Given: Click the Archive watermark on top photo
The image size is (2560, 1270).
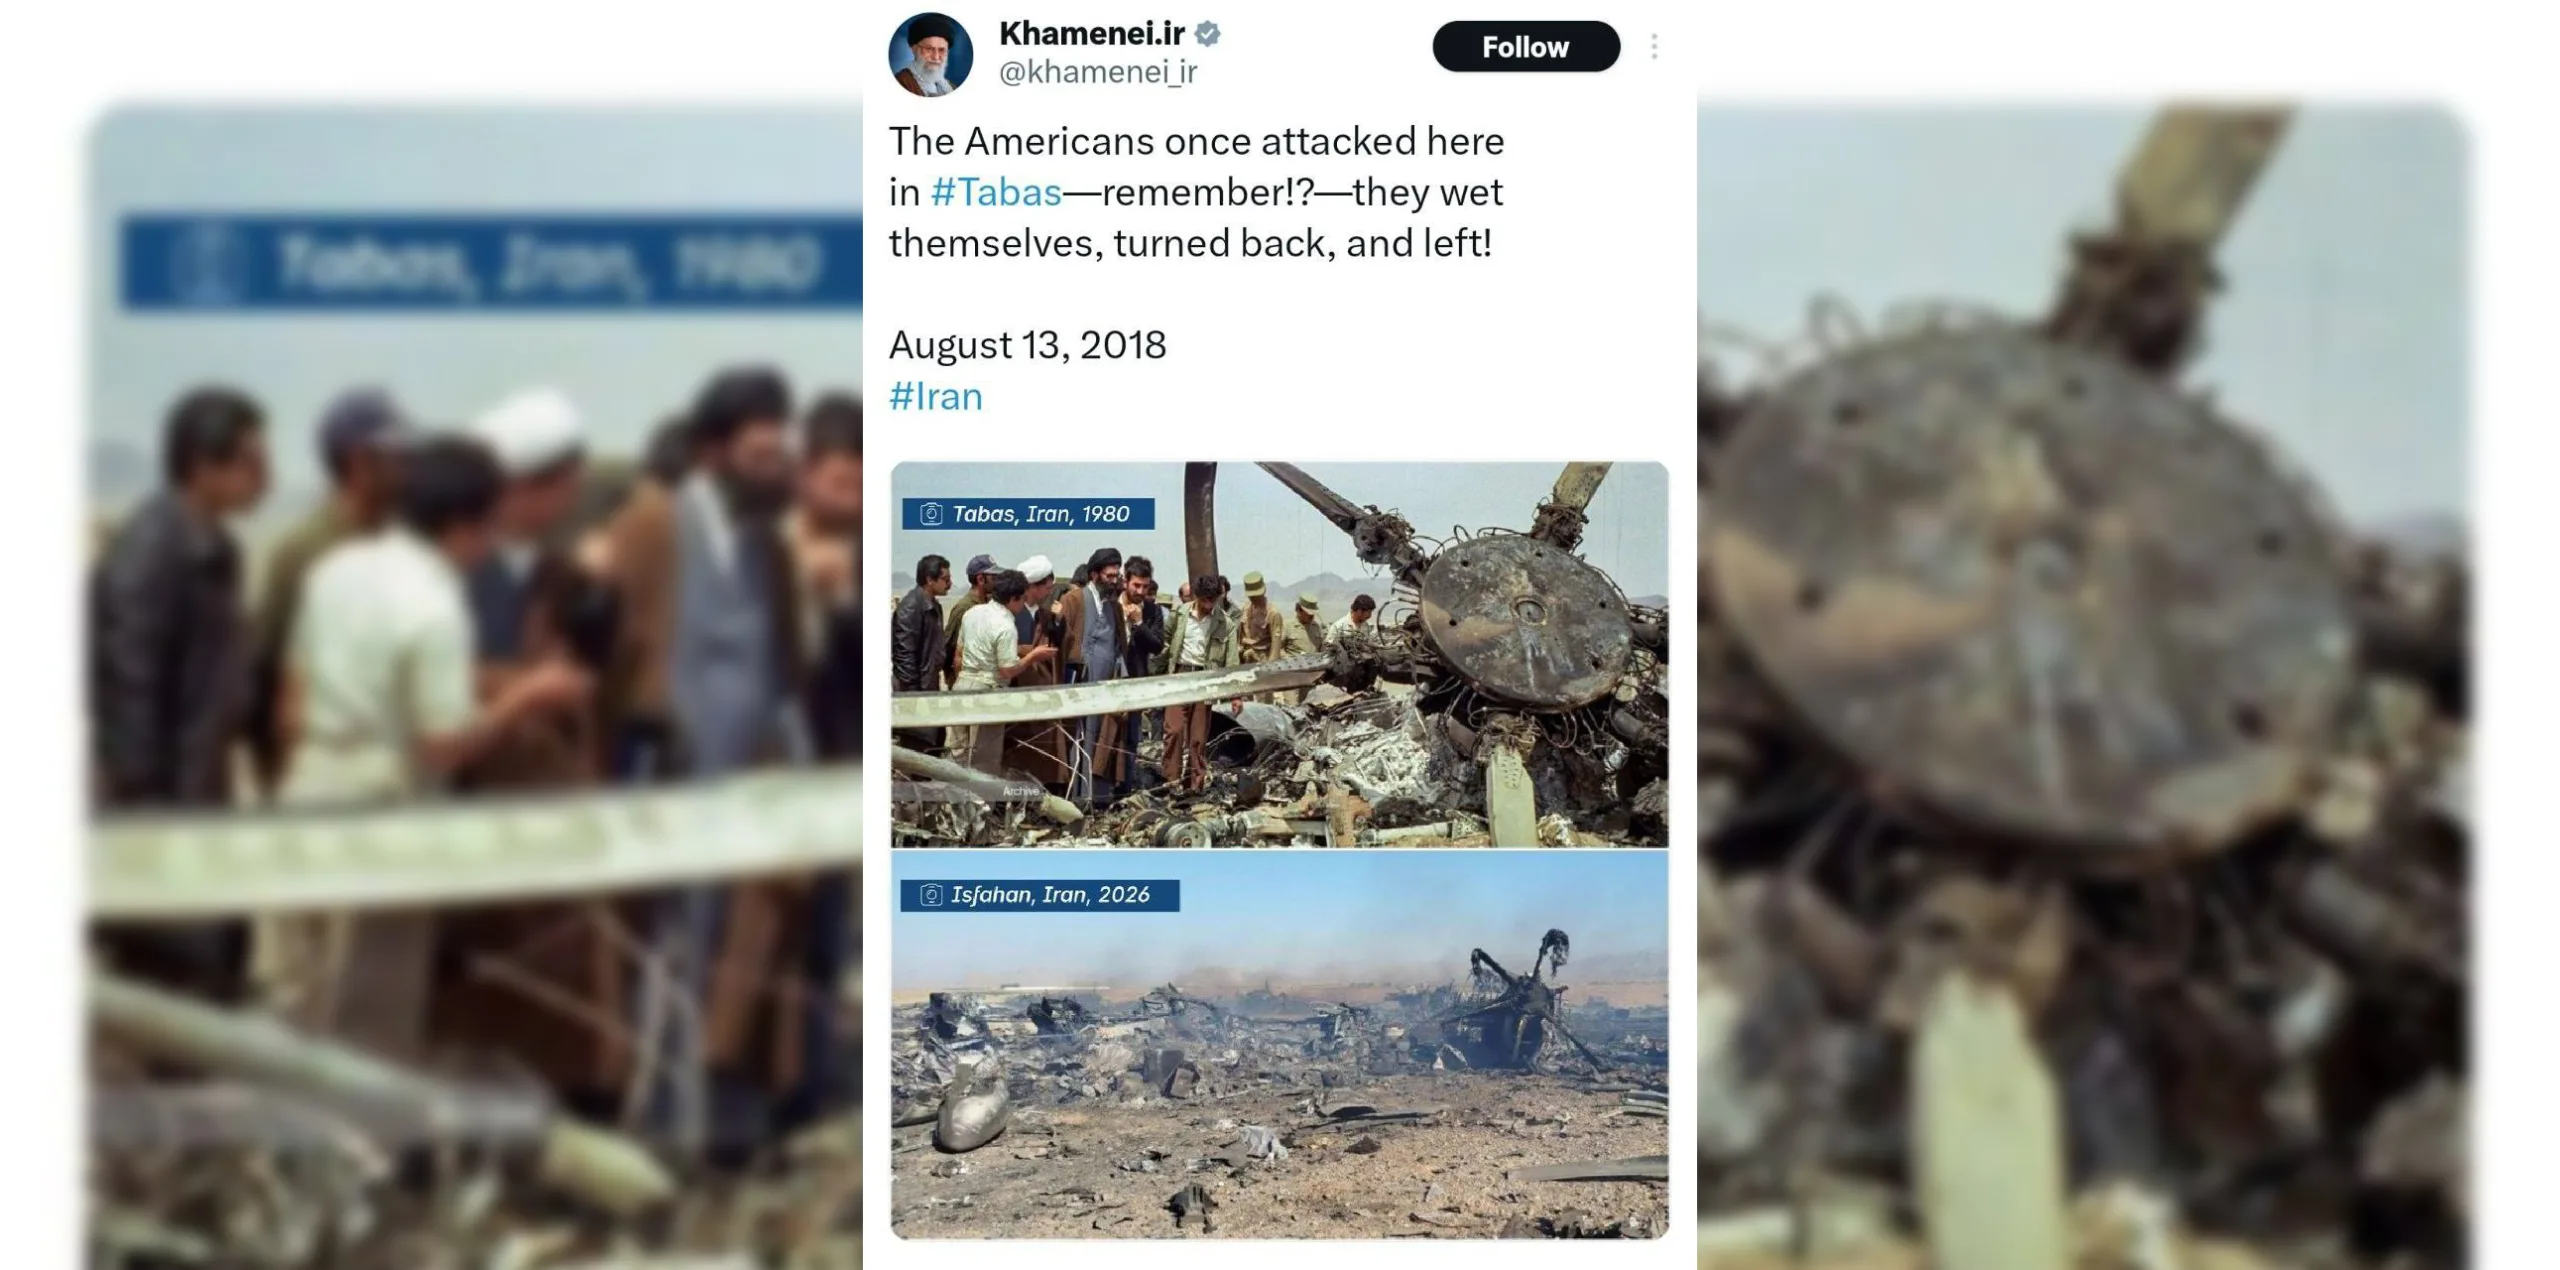Looking at the screenshot, I should pyautogui.click(x=1021, y=791).
